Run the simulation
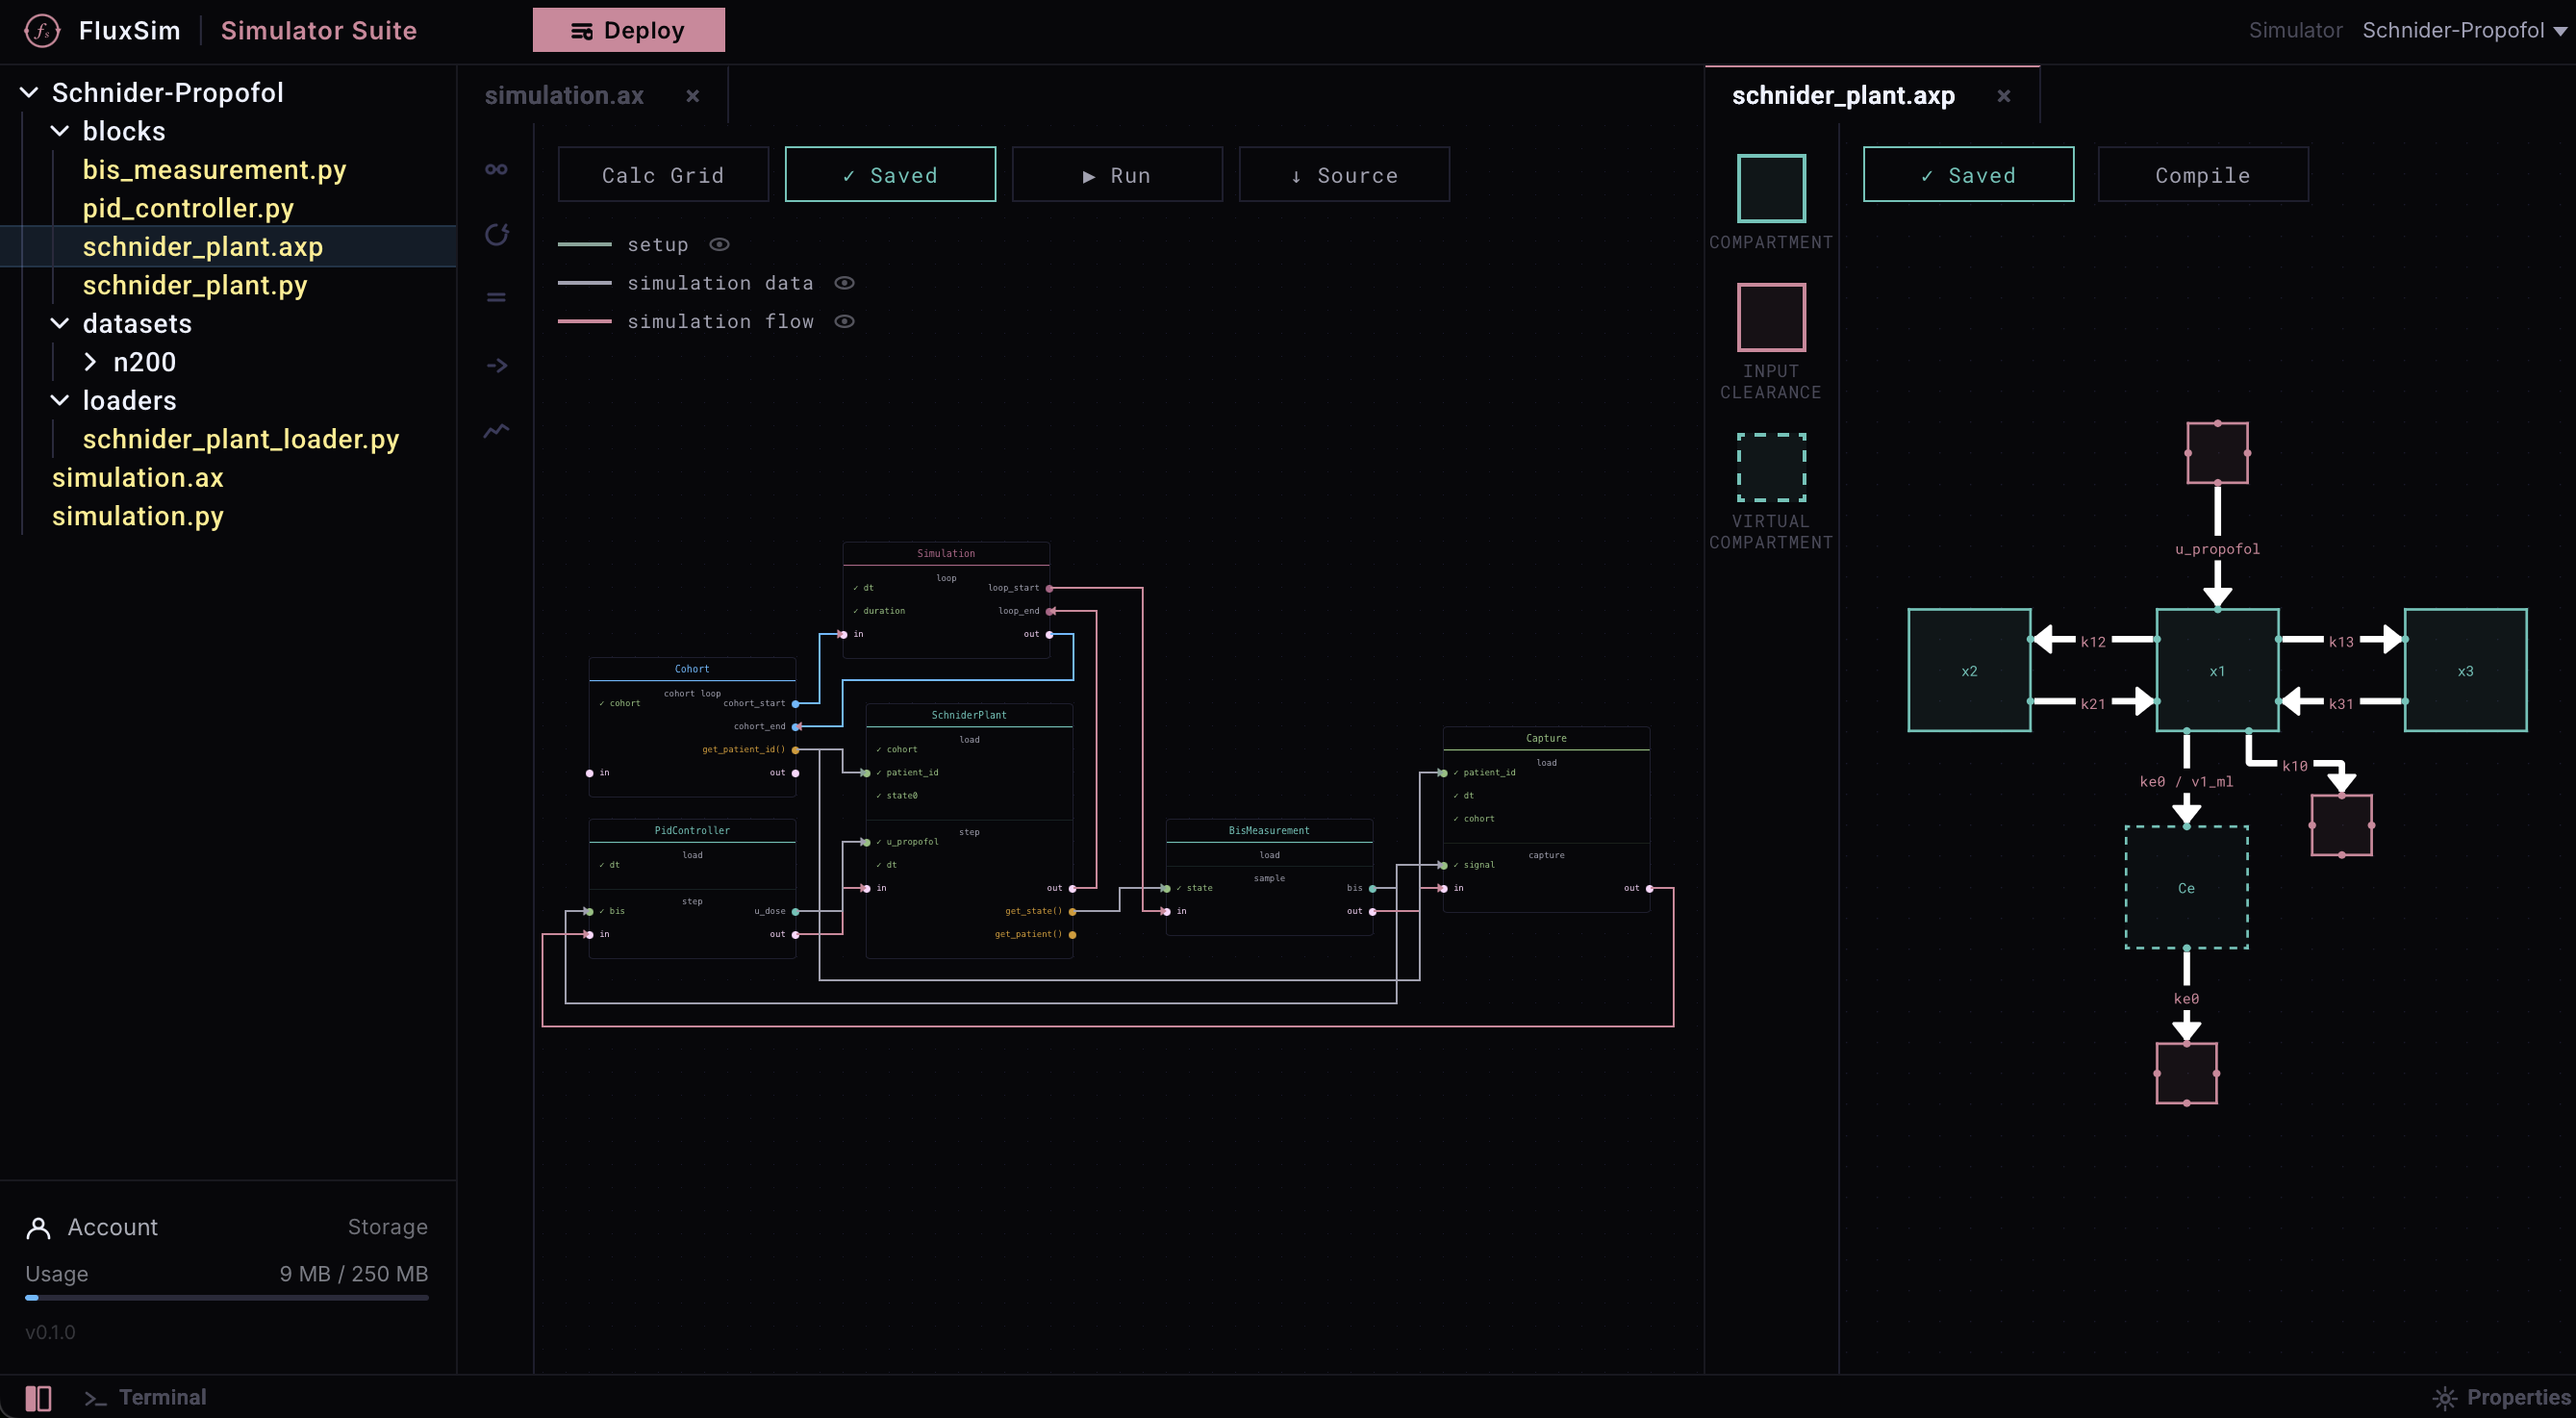 tap(1117, 175)
